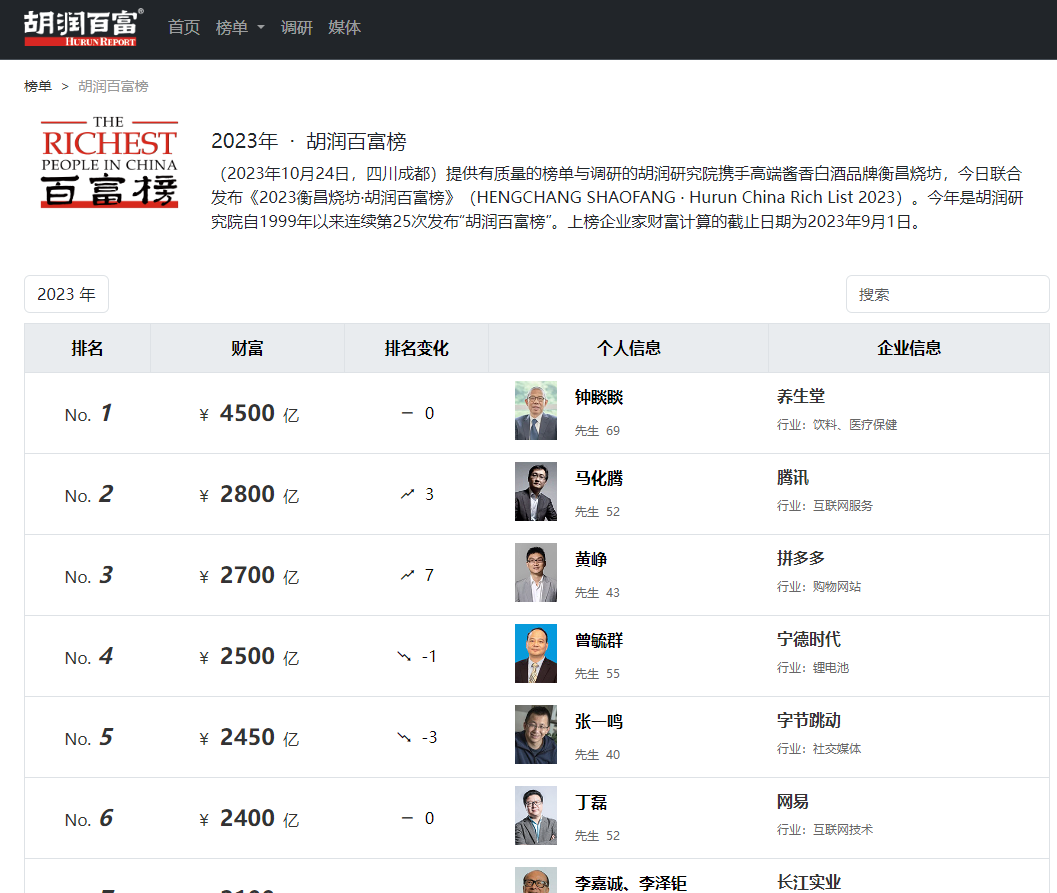Click the falling arrow icon in 曾毓群's row

[x=404, y=656]
